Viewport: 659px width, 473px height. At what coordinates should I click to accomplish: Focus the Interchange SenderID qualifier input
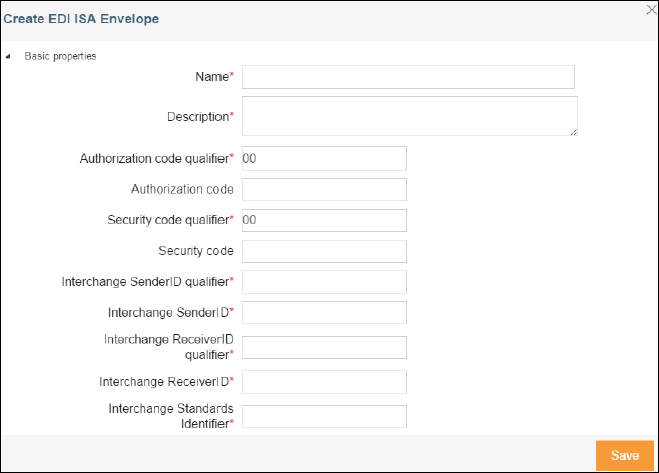323,282
